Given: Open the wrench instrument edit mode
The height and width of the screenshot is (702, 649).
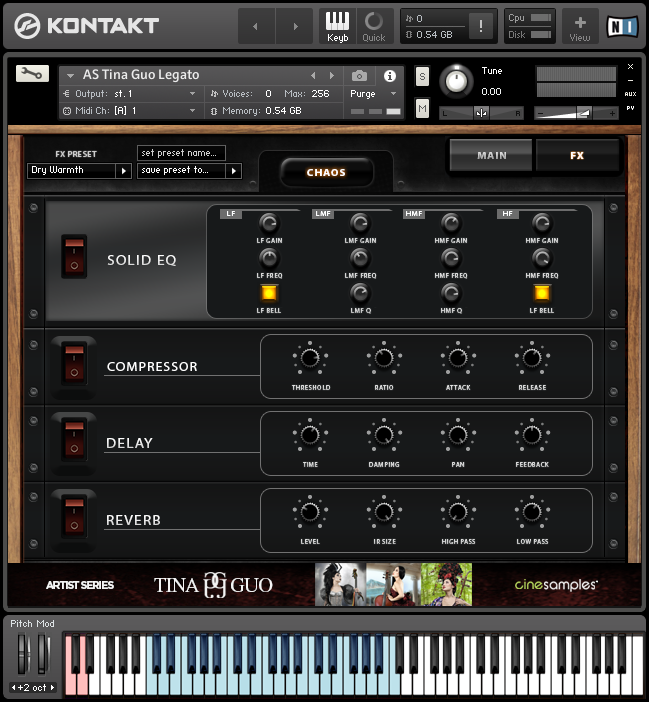Looking at the screenshot, I should [32, 73].
